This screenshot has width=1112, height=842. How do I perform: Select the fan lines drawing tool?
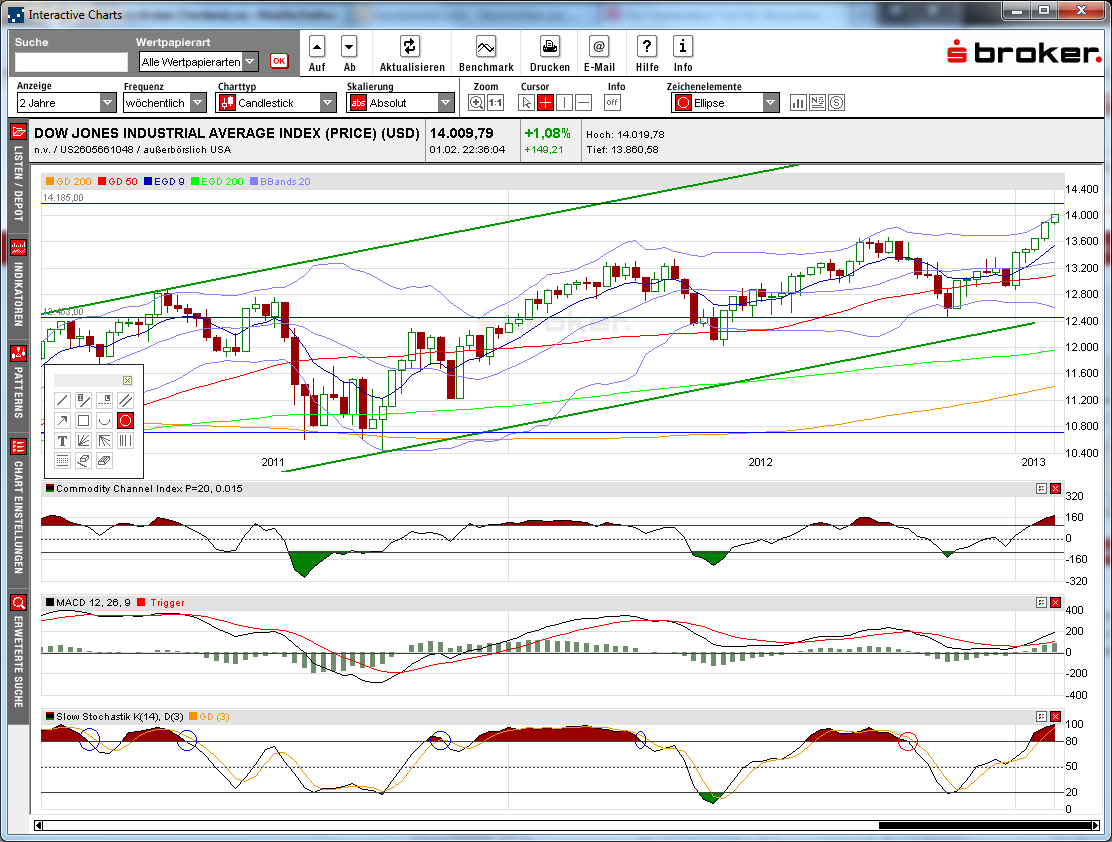83,441
